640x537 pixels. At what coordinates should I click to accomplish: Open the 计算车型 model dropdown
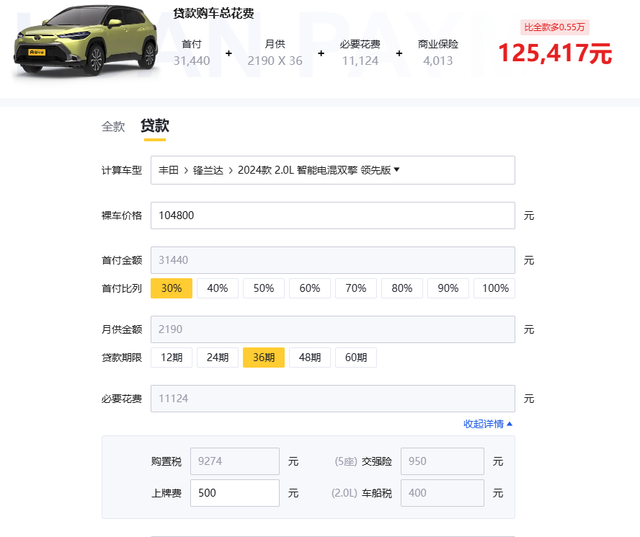click(333, 170)
